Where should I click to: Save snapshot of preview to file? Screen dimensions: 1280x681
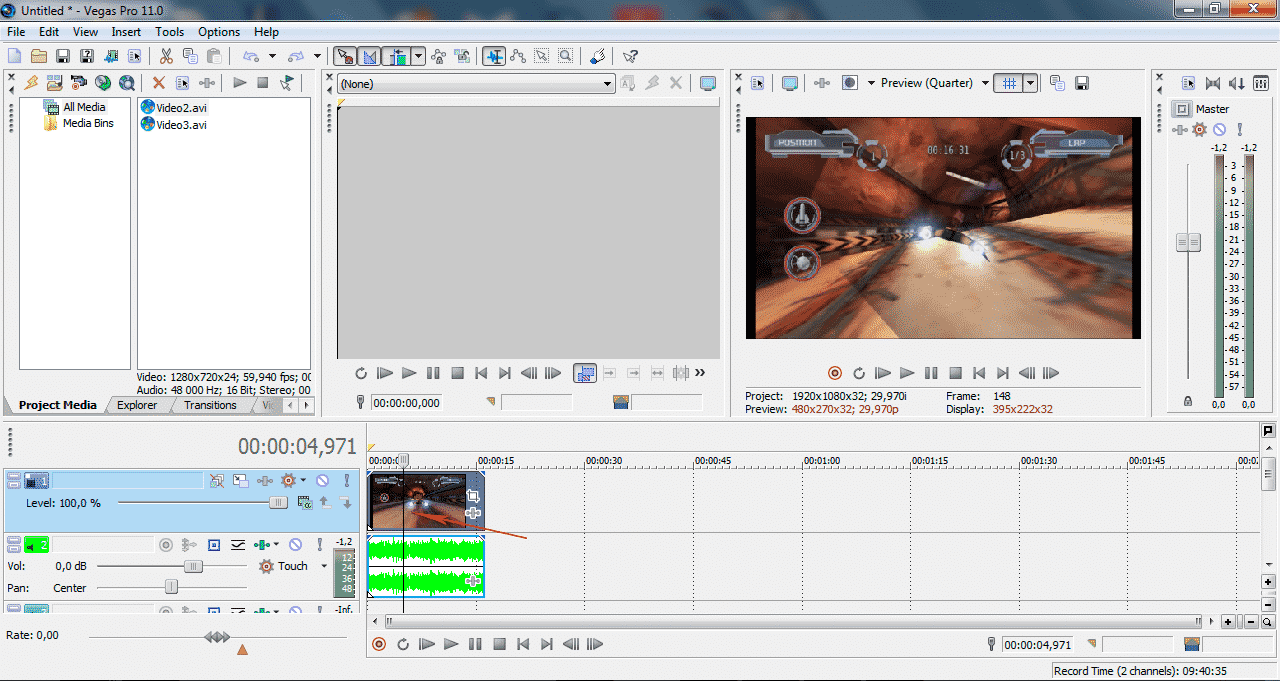point(1081,84)
